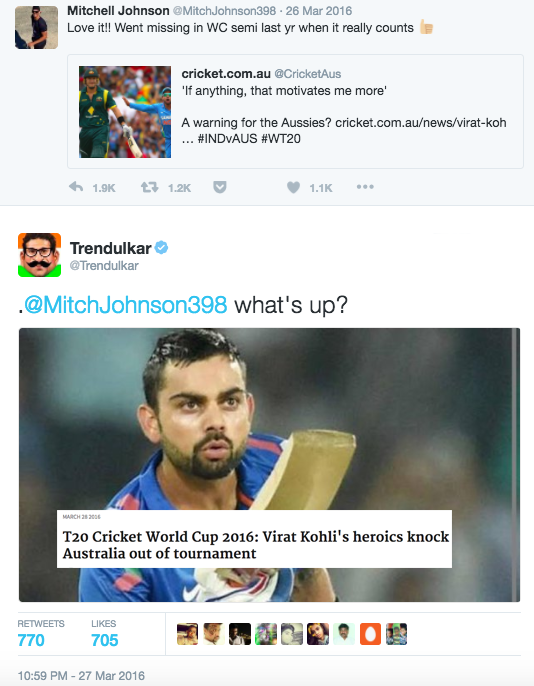The image size is (534, 686).
Task: Open the cricket.com.au/news/virat-koh link
Action: [x=421, y=122]
